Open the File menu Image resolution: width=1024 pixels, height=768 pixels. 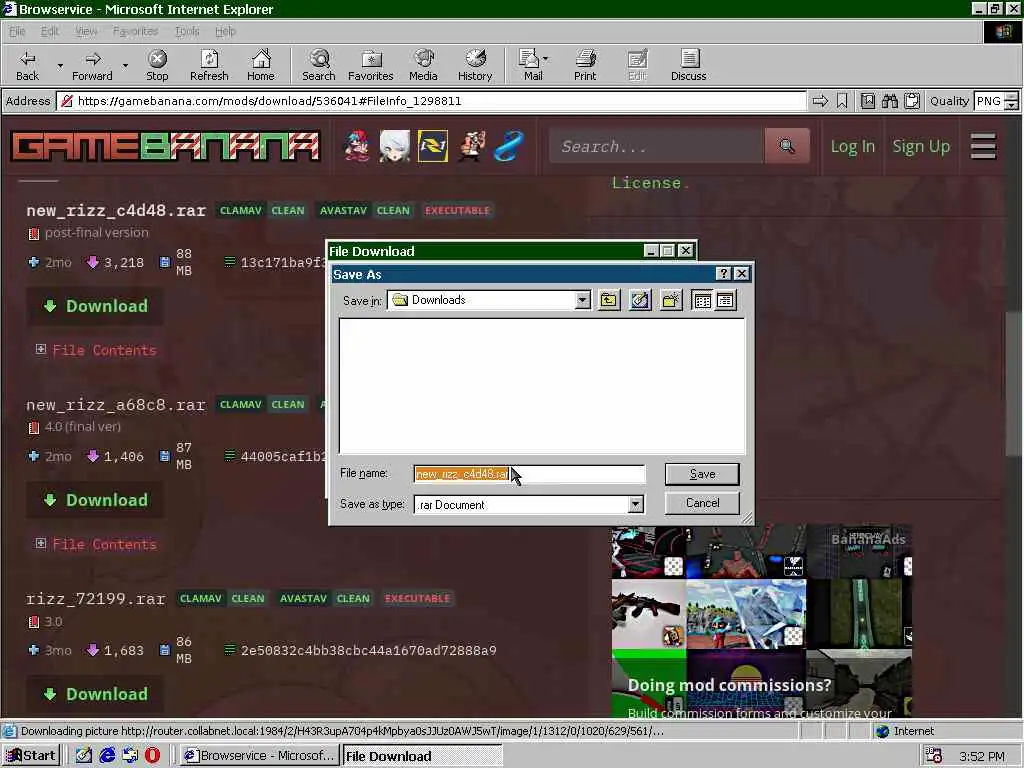(17, 31)
